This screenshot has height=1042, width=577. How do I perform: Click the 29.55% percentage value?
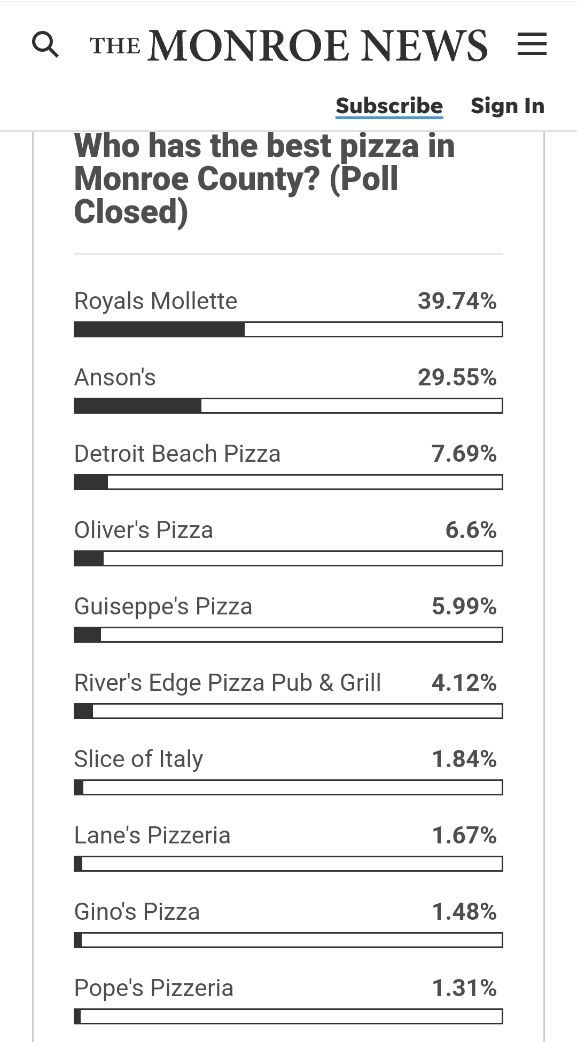[x=457, y=377]
